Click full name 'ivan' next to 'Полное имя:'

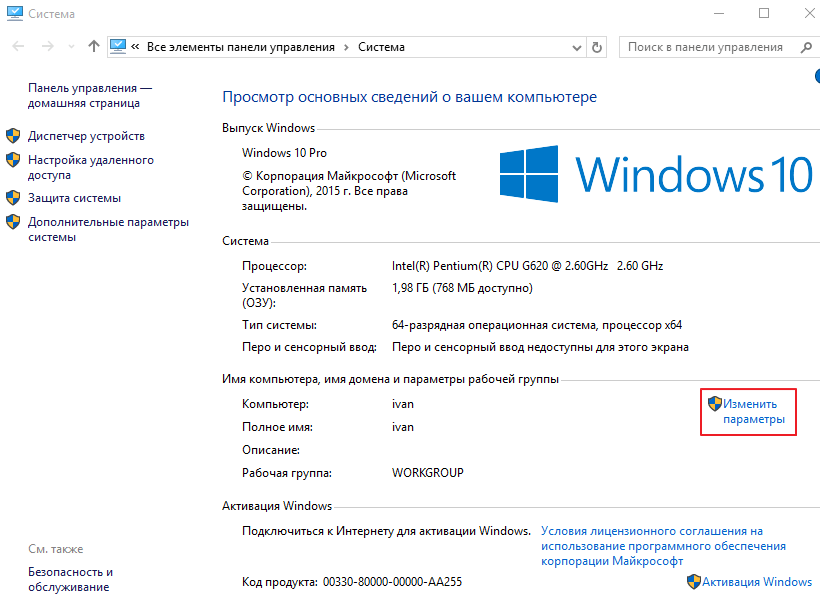pos(403,427)
